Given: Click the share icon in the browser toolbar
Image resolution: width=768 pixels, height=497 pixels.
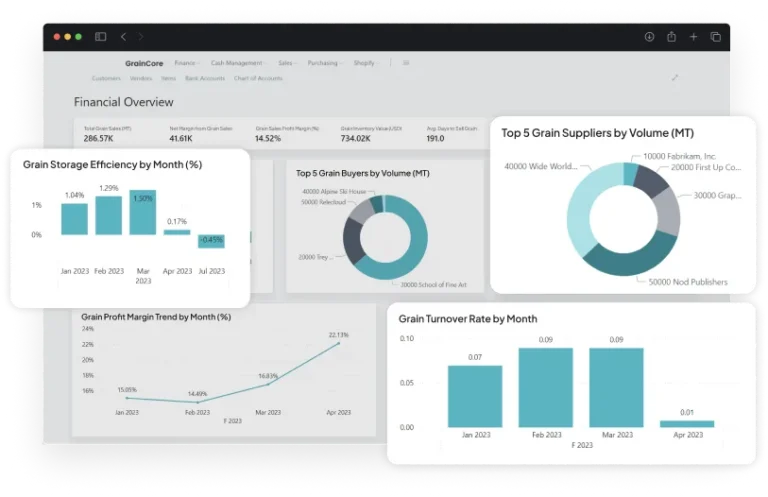Looking at the screenshot, I should click(671, 37).
